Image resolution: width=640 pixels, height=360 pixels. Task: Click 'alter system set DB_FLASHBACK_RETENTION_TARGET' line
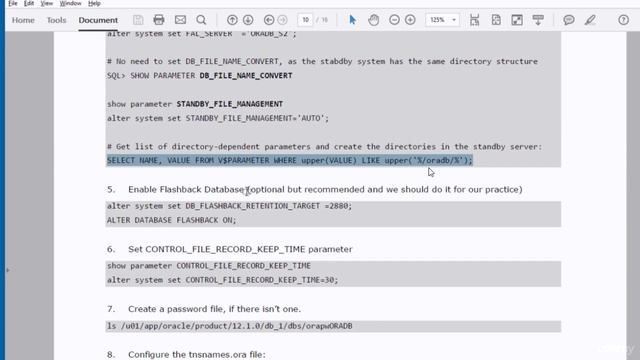(x=229, y=206)
